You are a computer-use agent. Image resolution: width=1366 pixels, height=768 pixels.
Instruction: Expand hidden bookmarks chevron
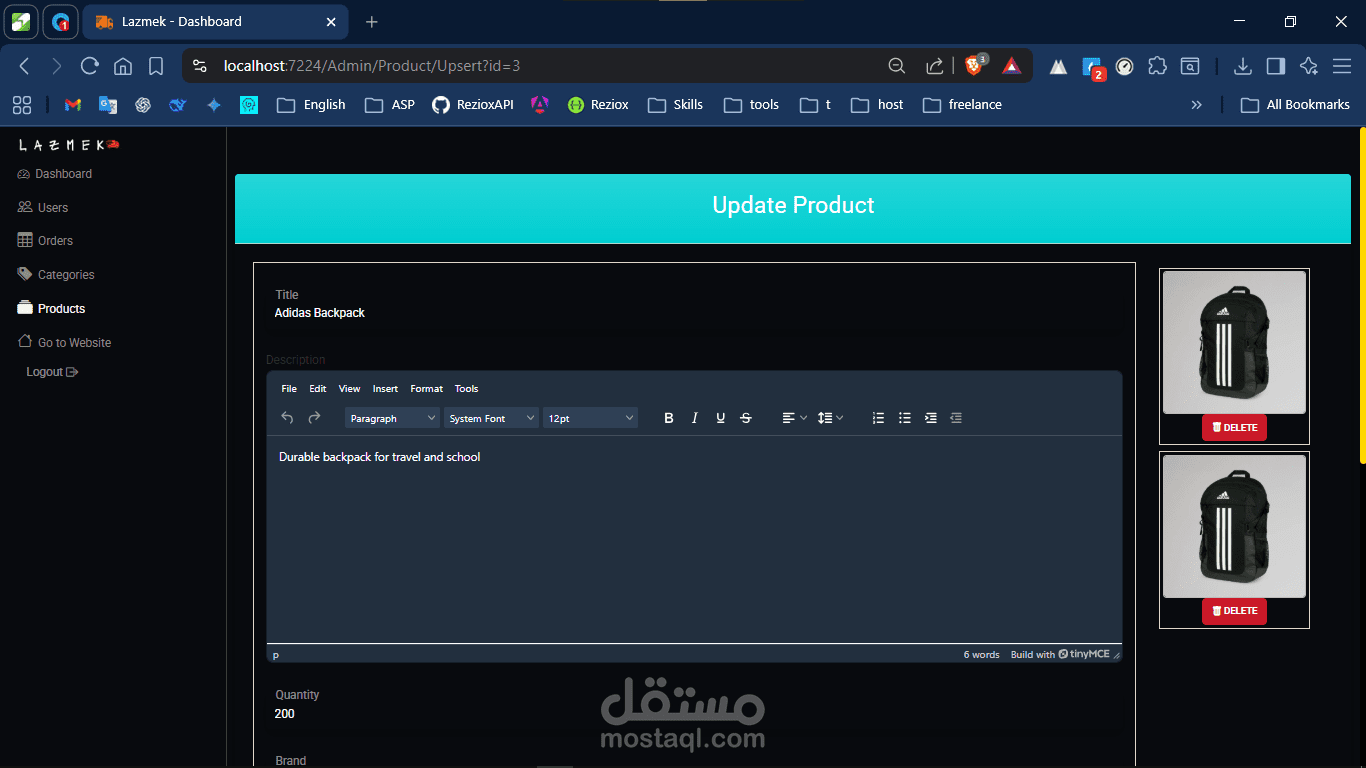click(x=1196, y=105)
